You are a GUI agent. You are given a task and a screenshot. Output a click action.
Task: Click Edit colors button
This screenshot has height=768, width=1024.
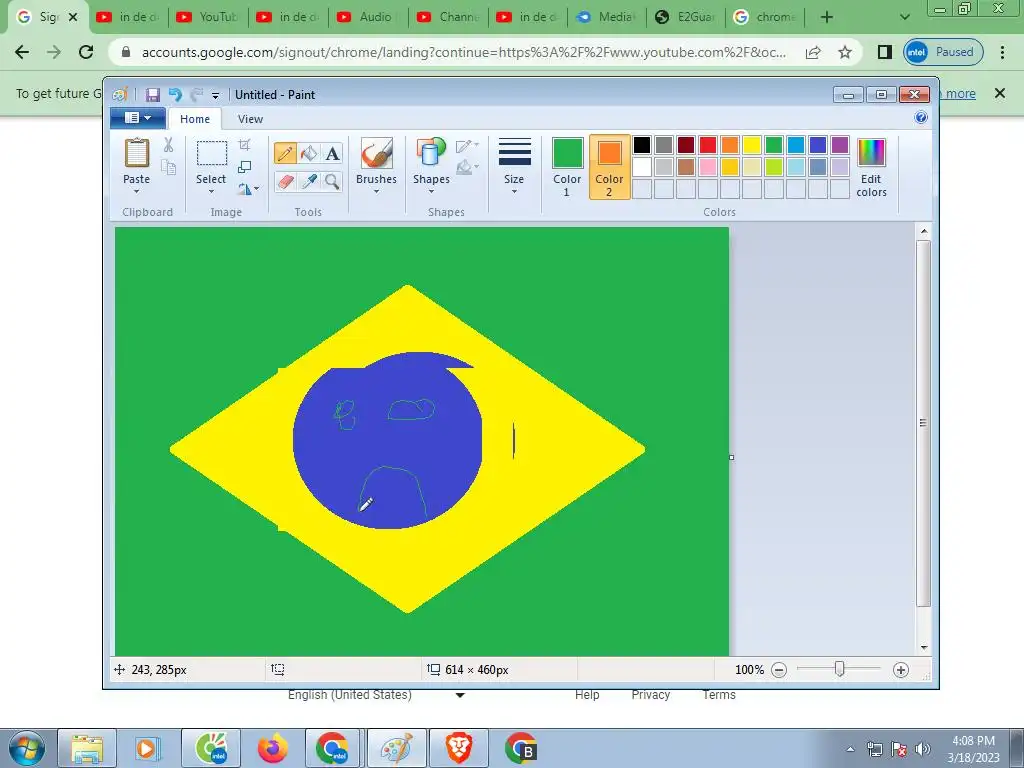[871, 168]
